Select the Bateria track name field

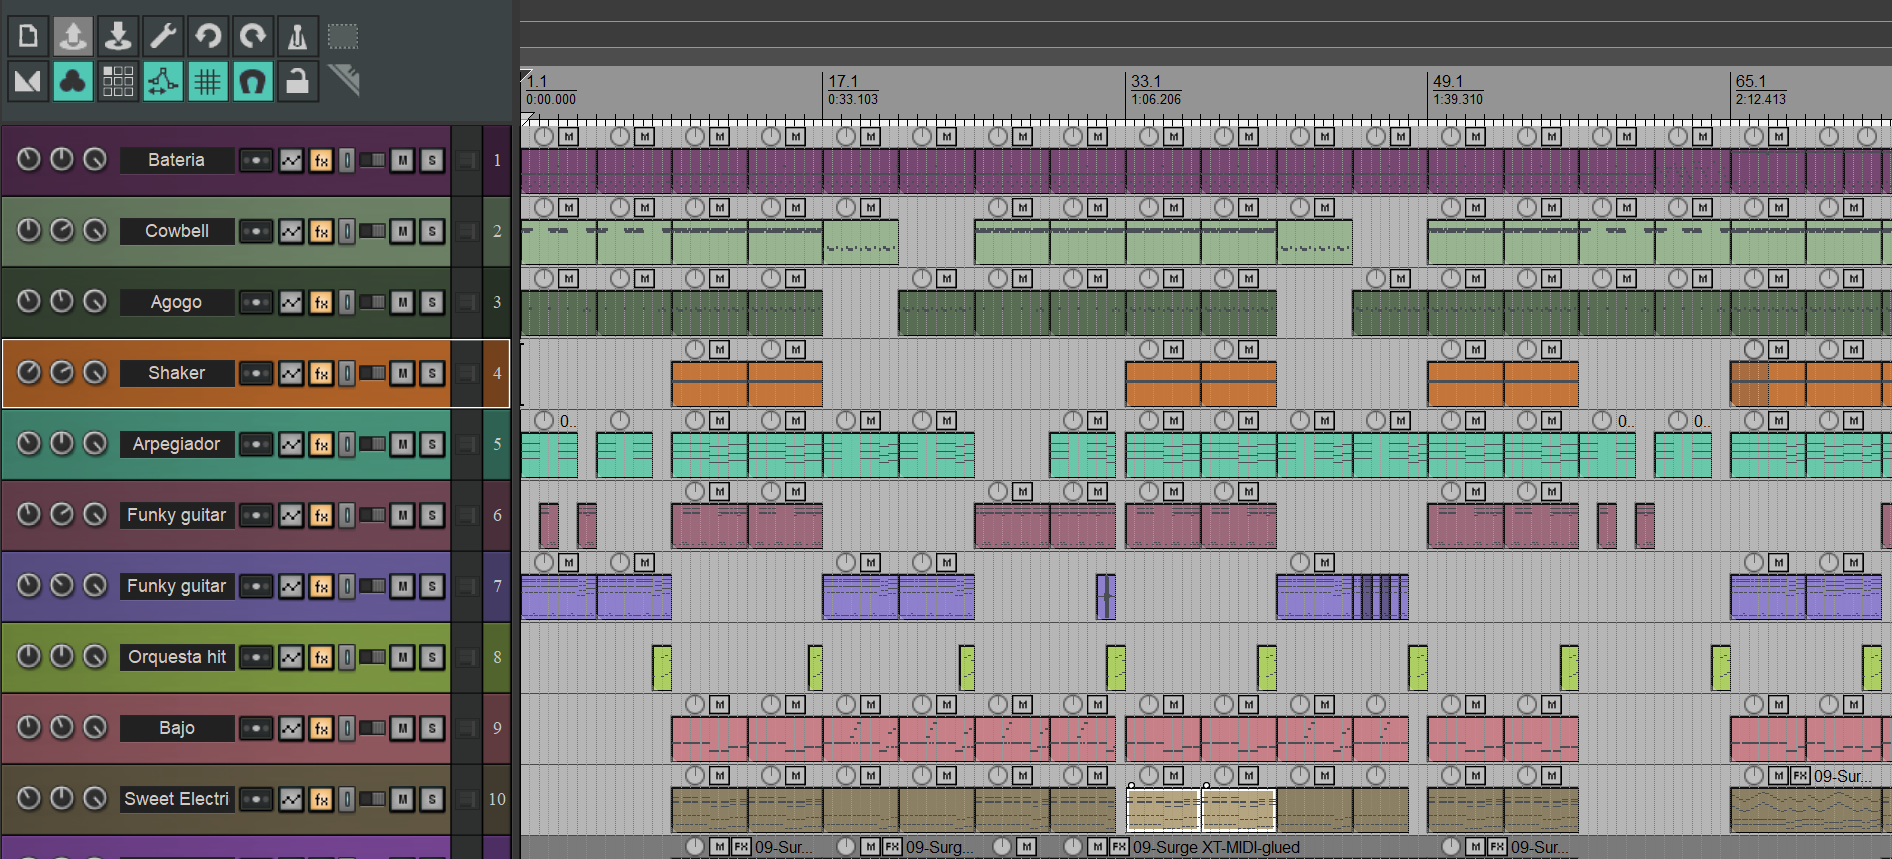pos(177,160)
